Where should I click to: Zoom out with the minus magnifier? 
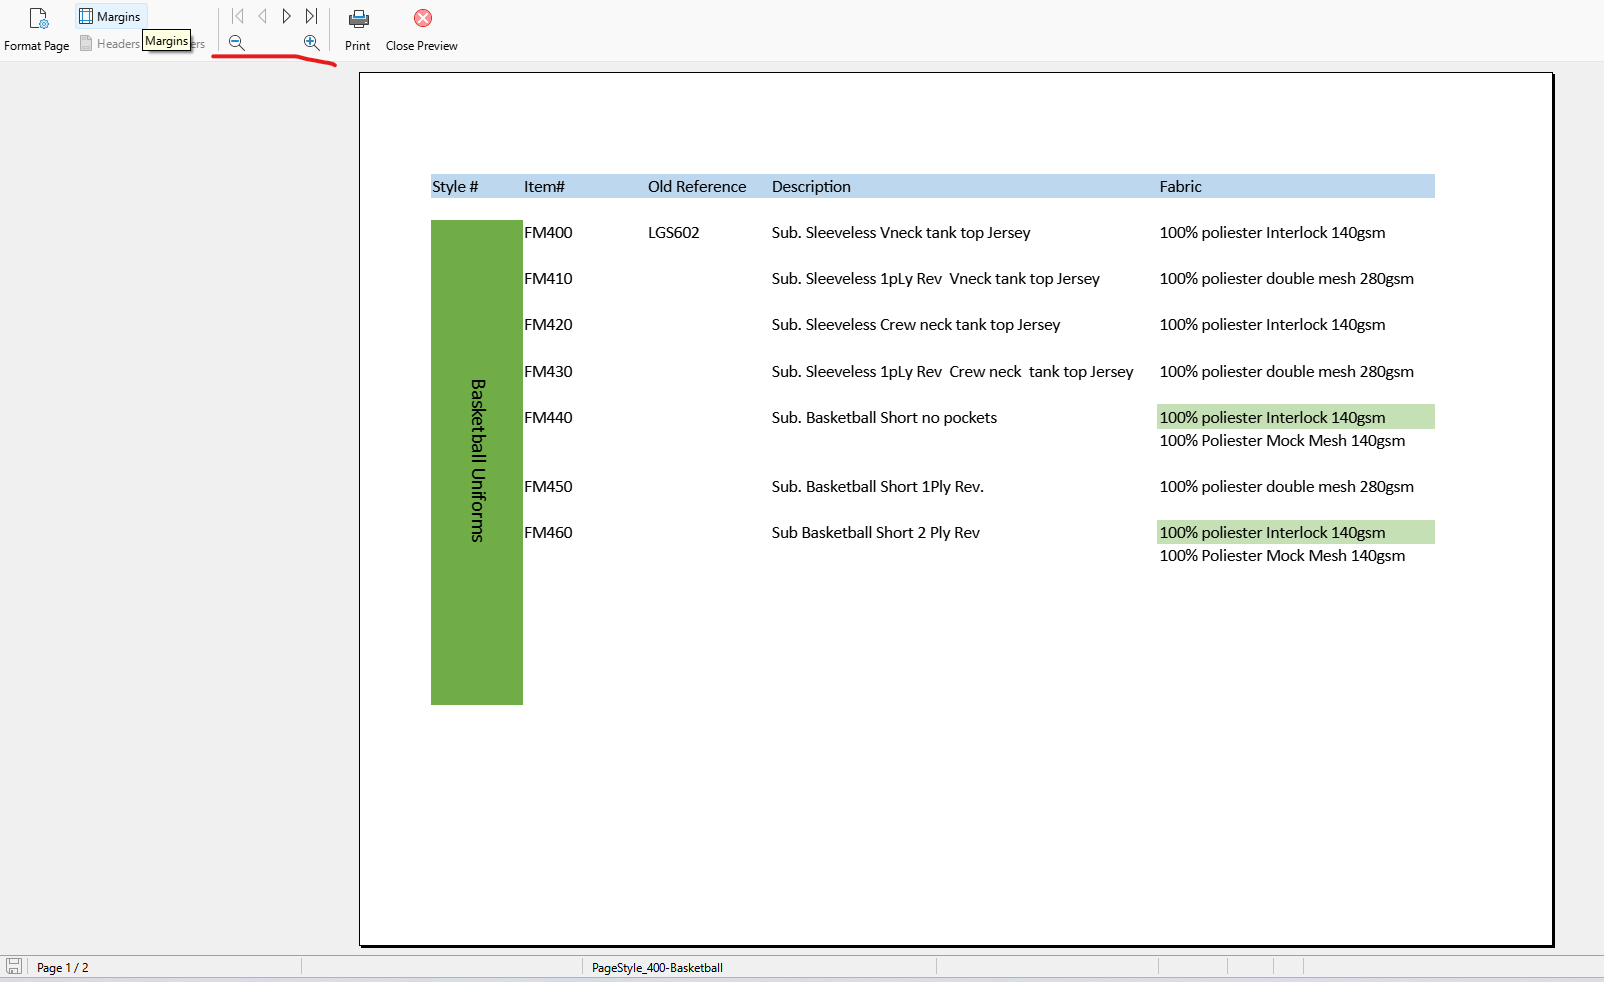click(237, 42)
